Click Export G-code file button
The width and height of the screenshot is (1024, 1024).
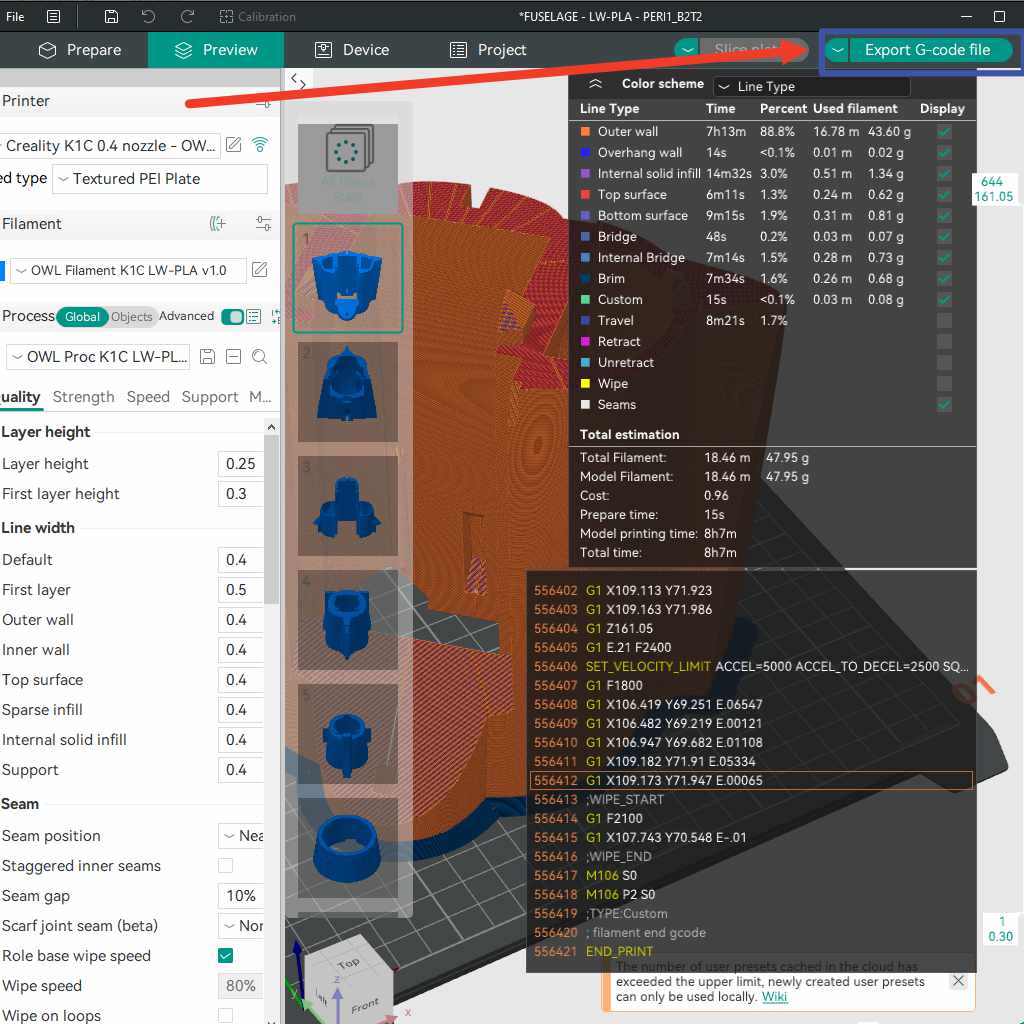point(927,50)
